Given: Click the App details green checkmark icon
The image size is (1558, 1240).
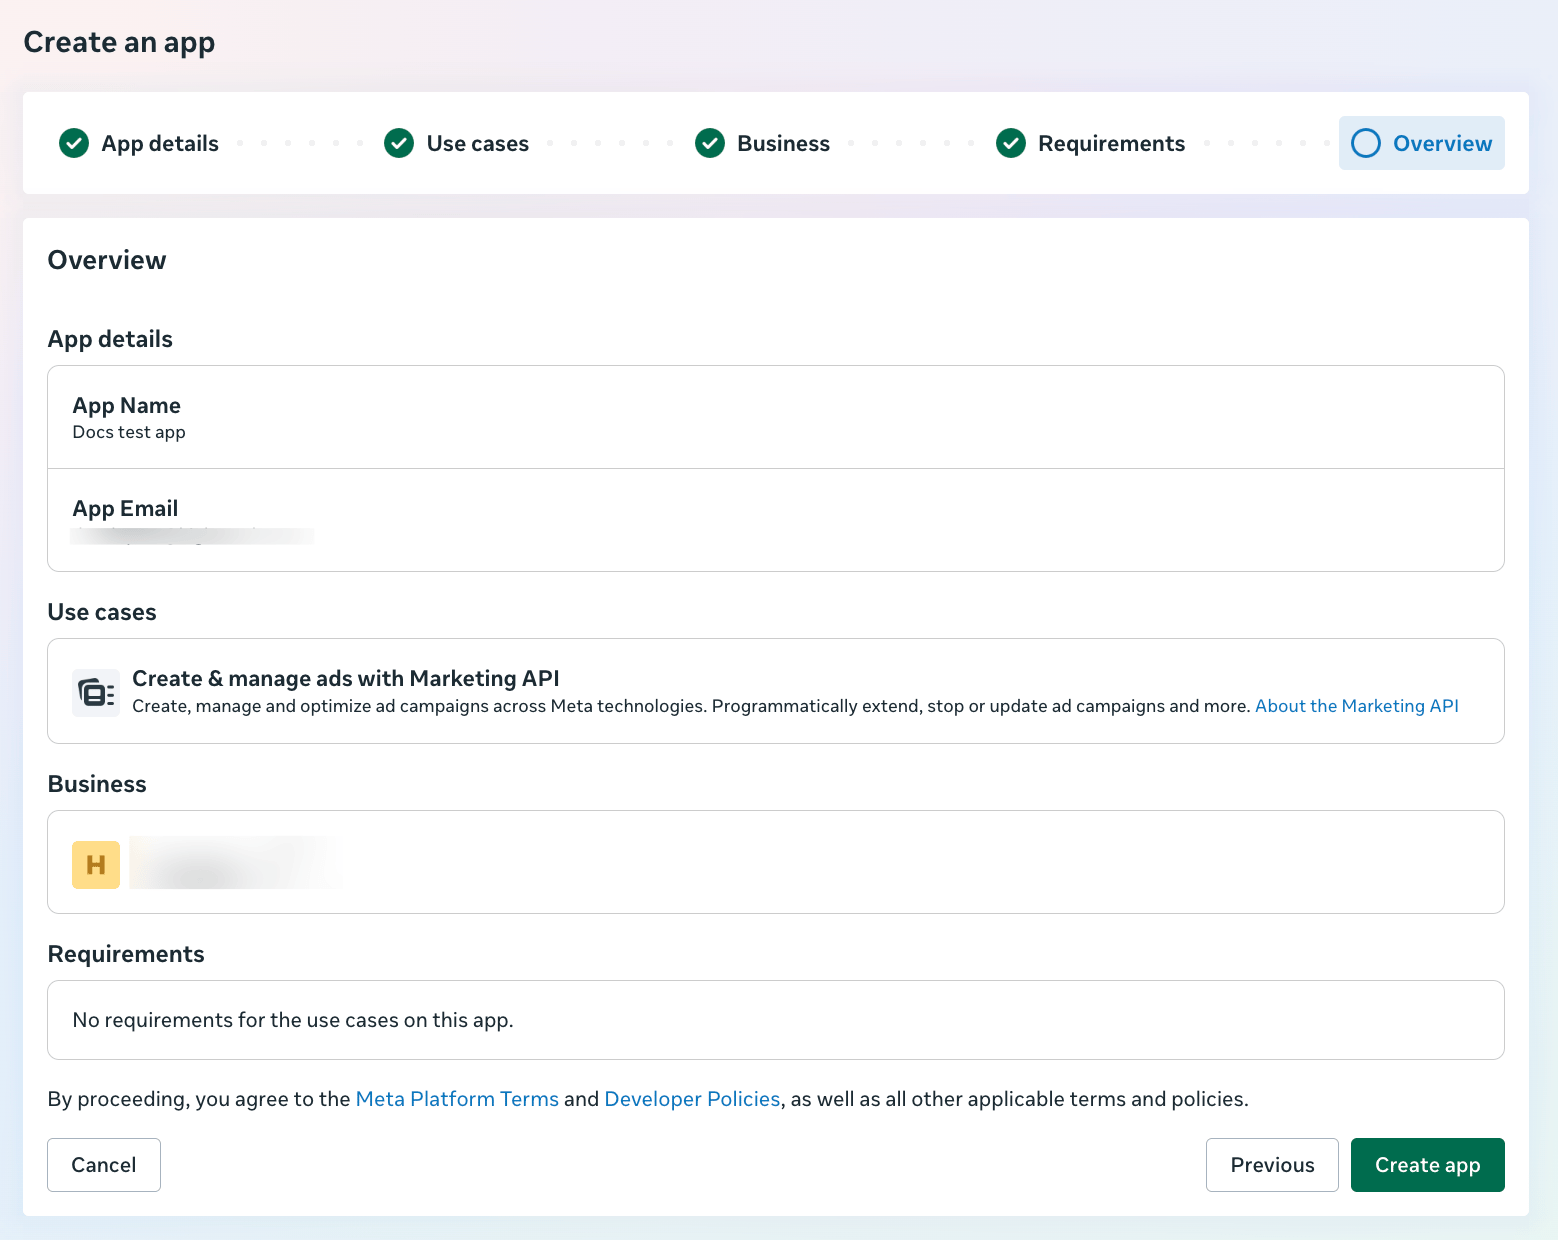Looking at the screenshot, I should [74, 143].
